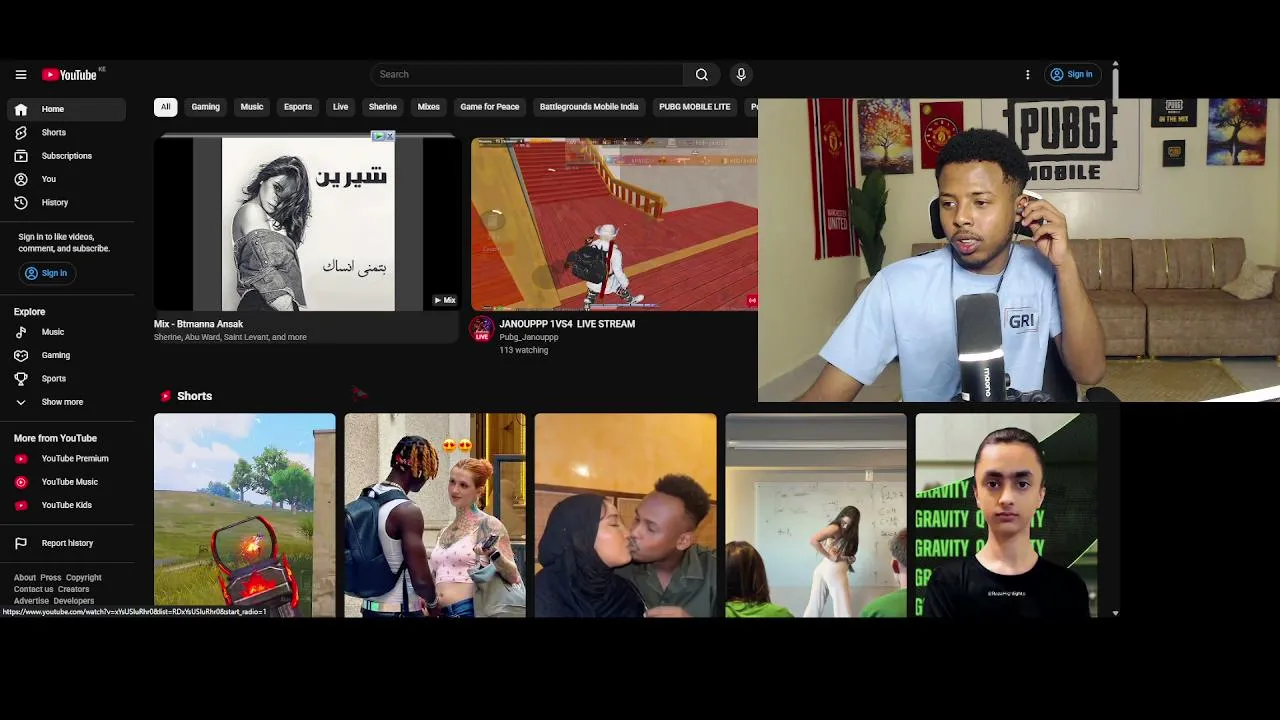
Task: Open the Short showing a couple kissing
Action: click(626, 515)
